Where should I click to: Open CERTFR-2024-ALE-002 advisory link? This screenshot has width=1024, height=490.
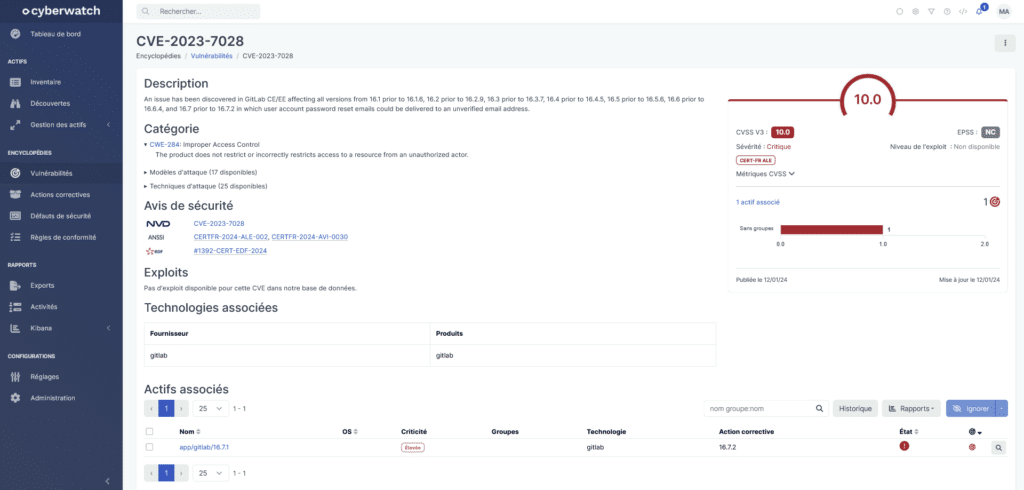231,237
